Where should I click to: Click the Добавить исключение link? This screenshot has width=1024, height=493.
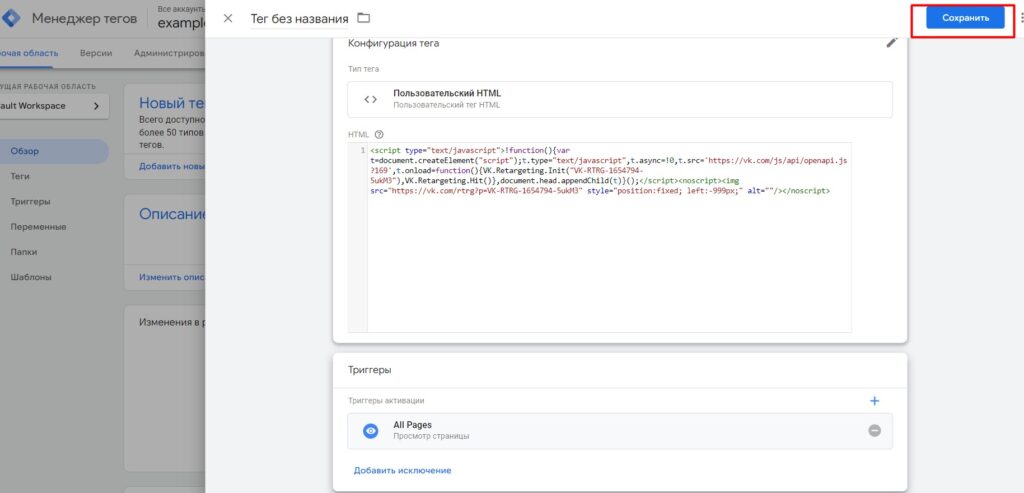pyautogui.click(x=402, y=470)
